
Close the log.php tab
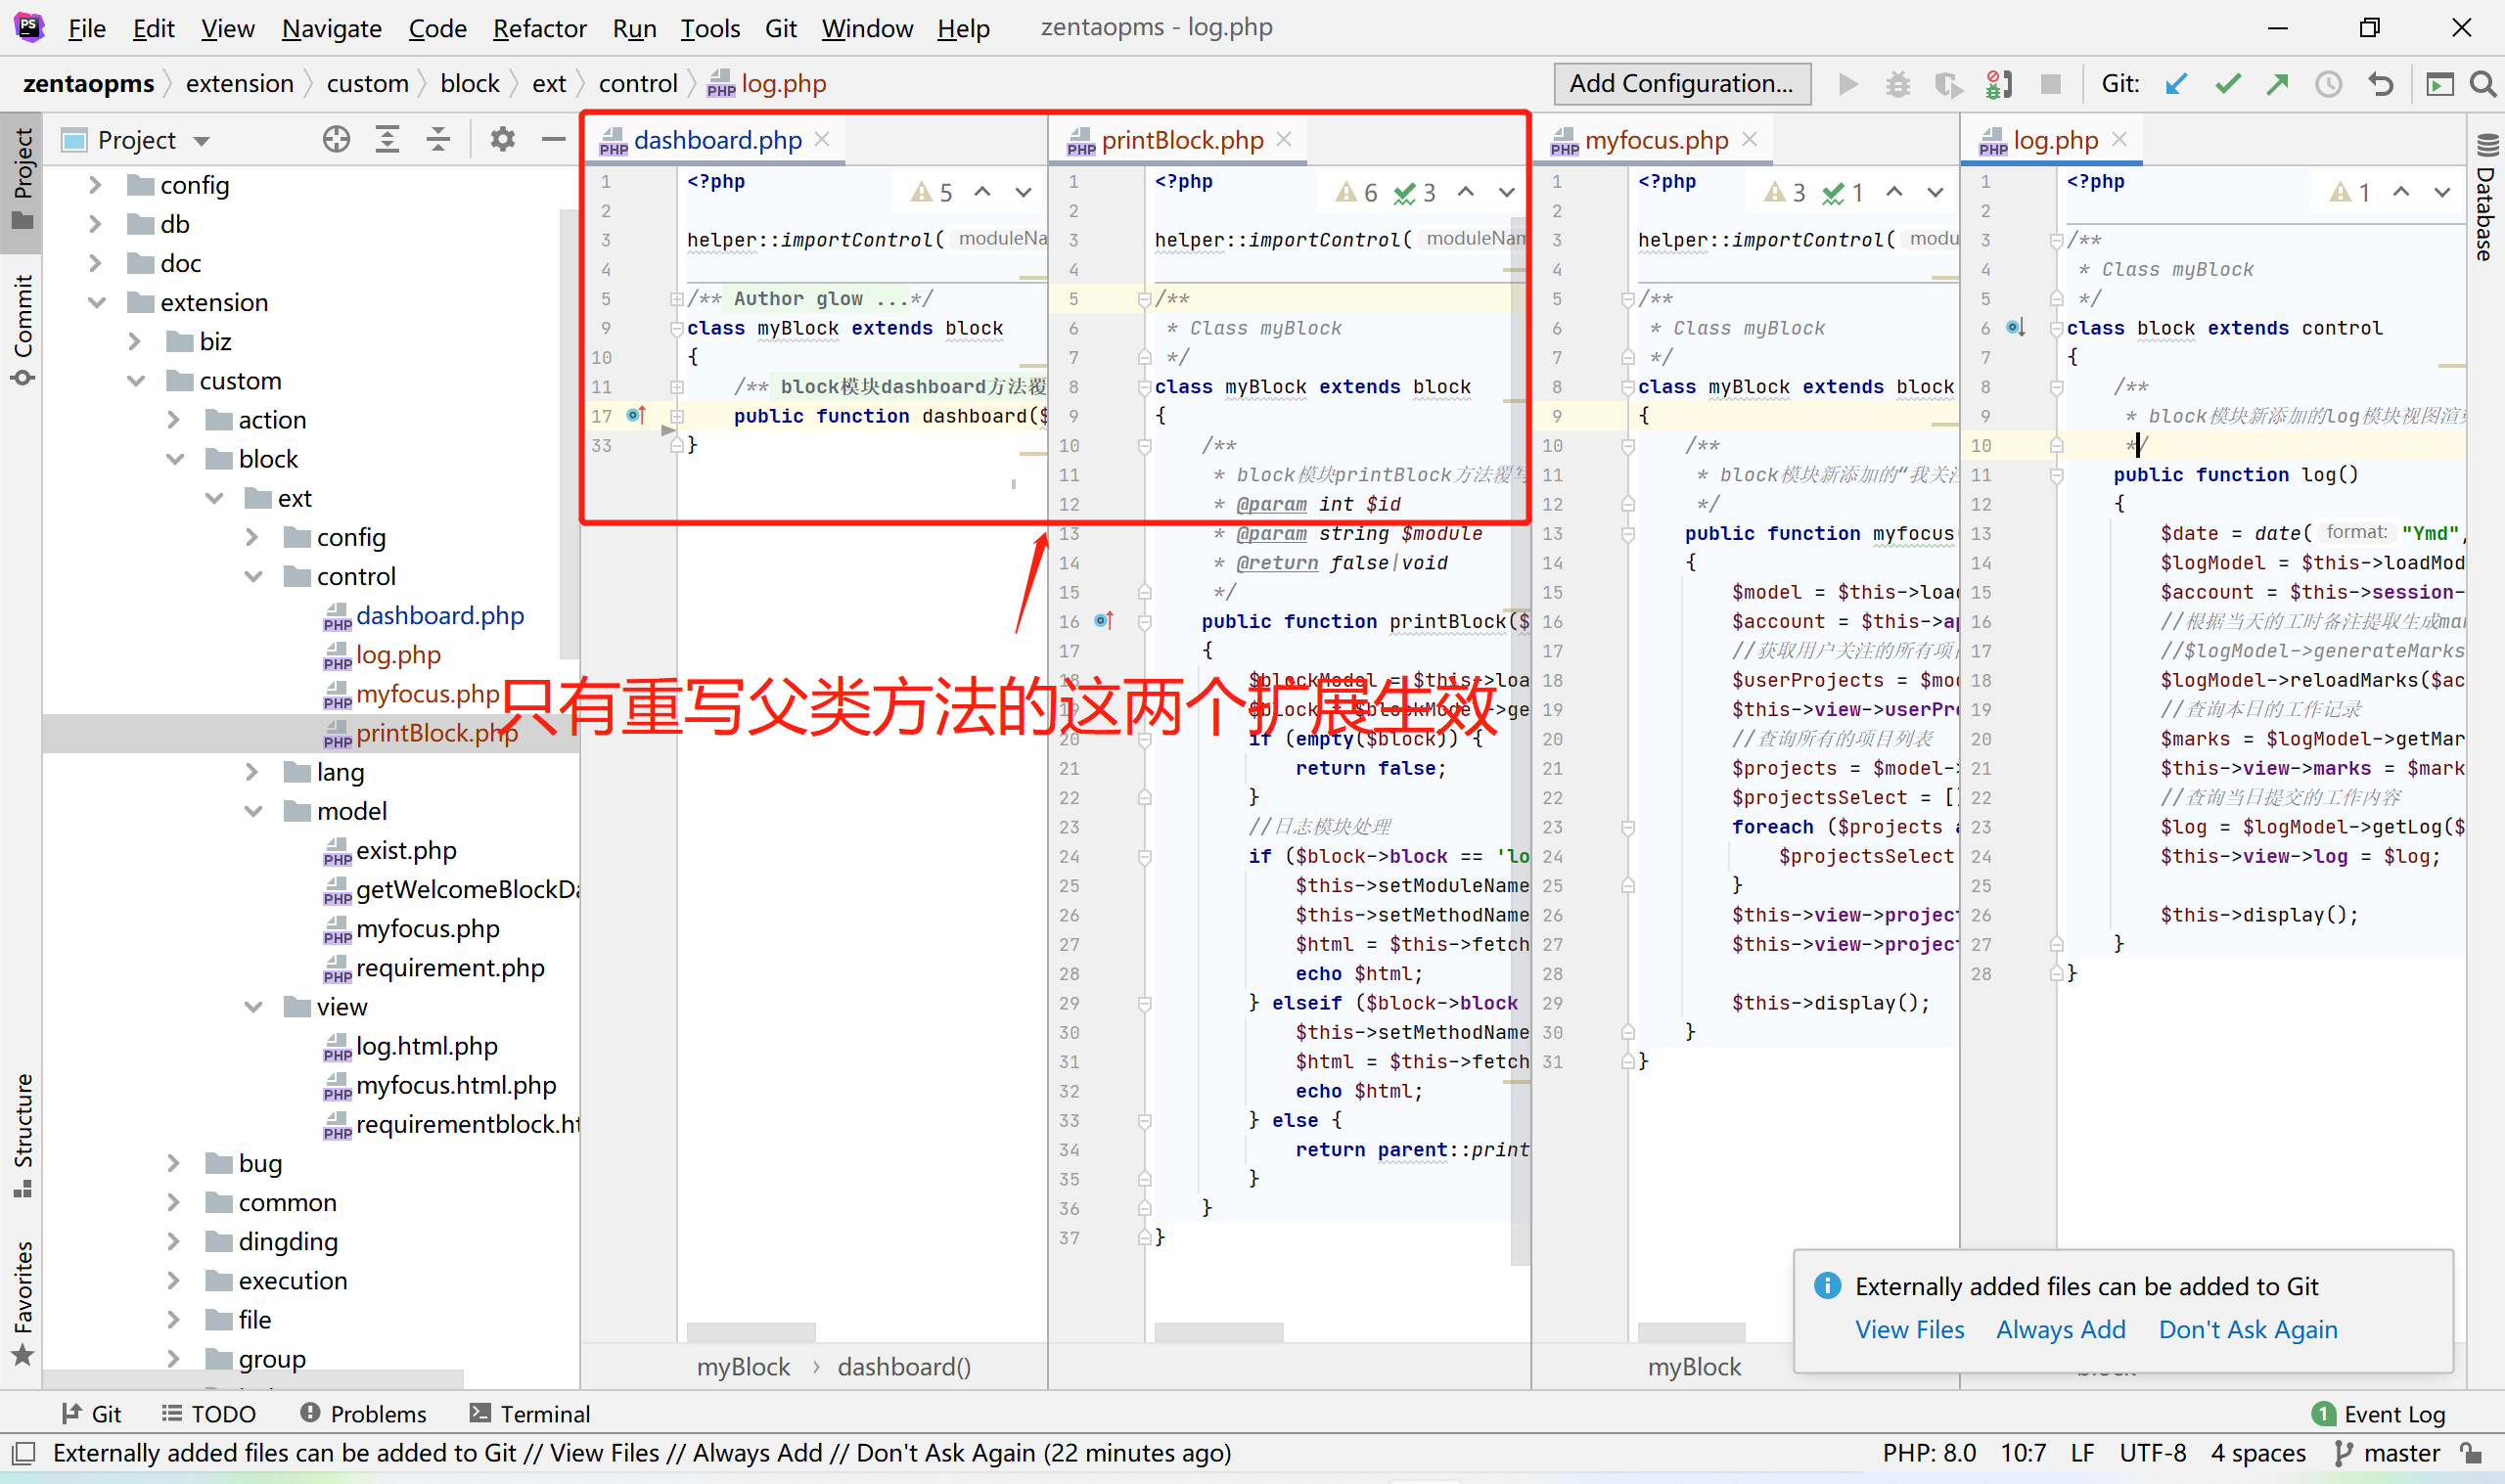point(2119,139)
